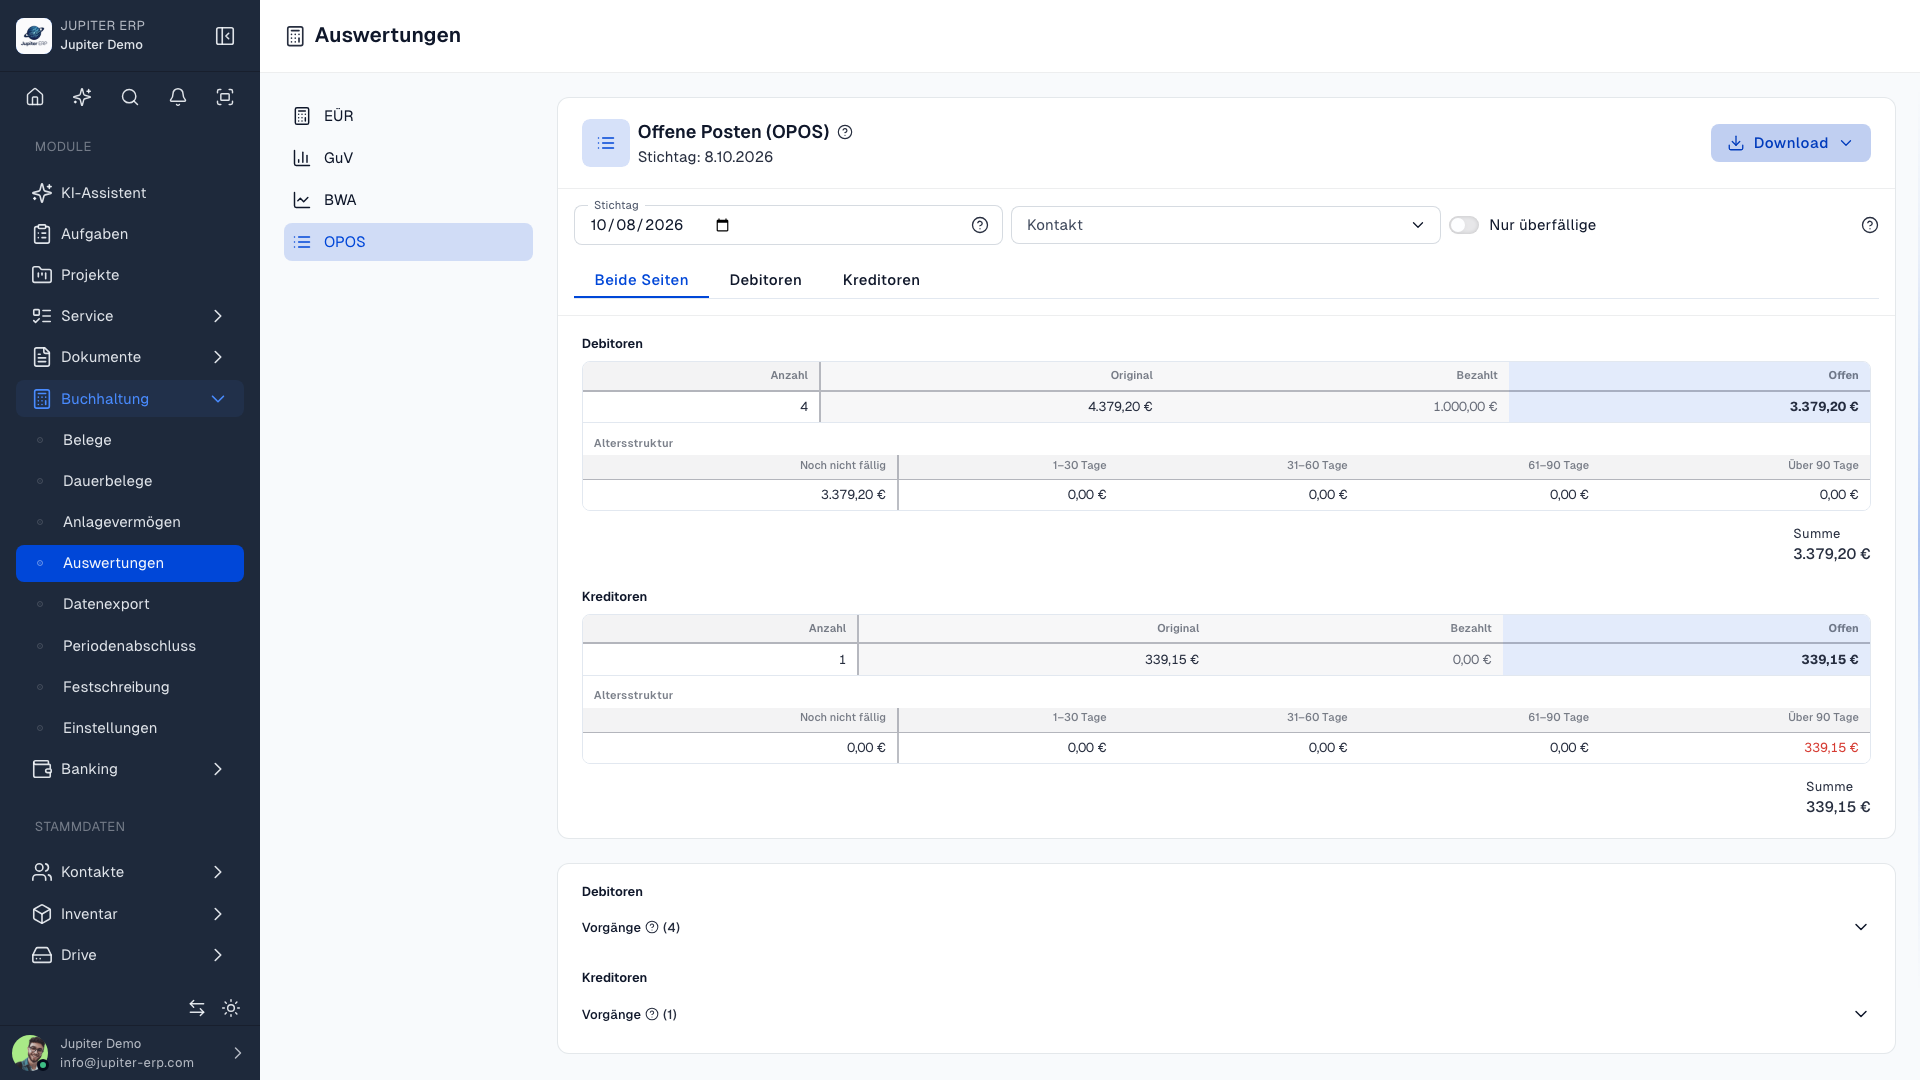Click help icon beside Kreditoren Vorgänge (1)
1920x1080 pixels.
(652, 1014)
